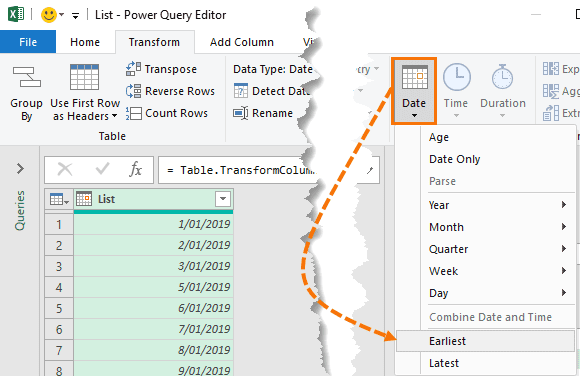Open the File tab
Image resolution: width=580 pixels, height=376 pixels.
[28, 42]
